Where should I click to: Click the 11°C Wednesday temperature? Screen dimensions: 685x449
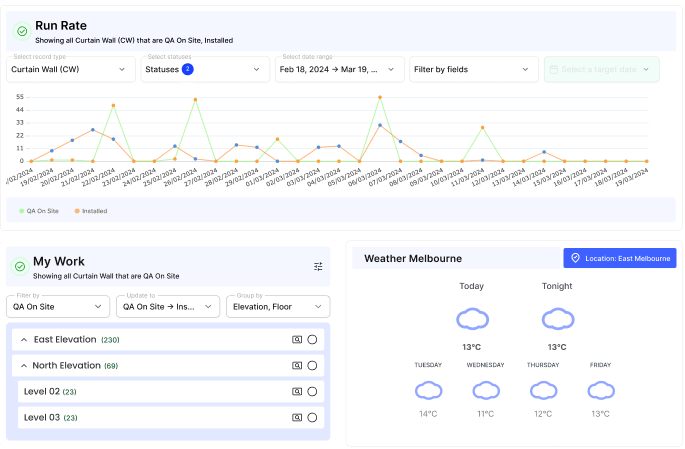pos(485,414)
